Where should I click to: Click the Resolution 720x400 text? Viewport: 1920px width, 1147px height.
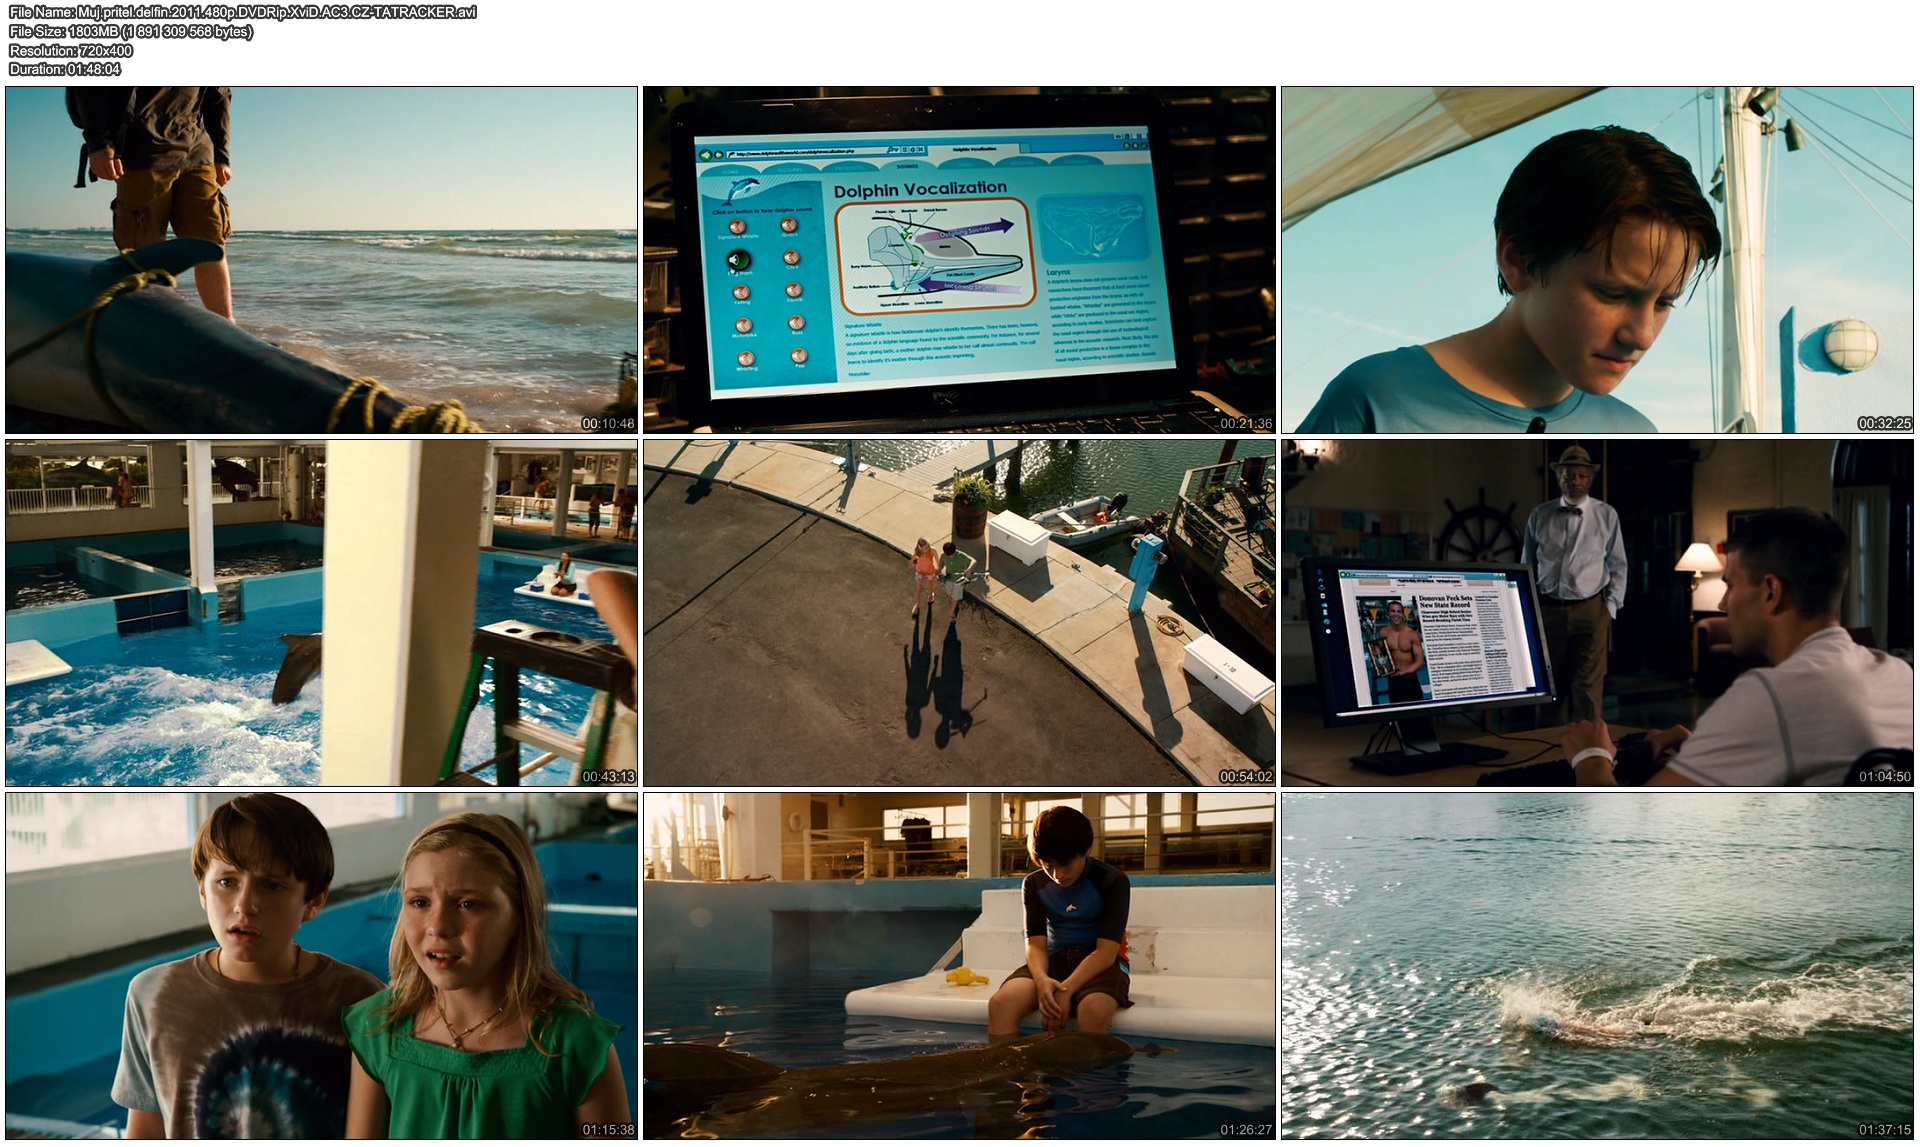(70, 50)
